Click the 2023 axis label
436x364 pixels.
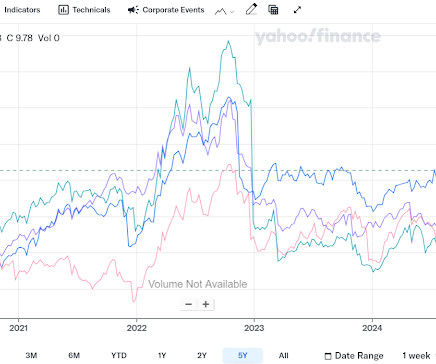pos(254,328)
